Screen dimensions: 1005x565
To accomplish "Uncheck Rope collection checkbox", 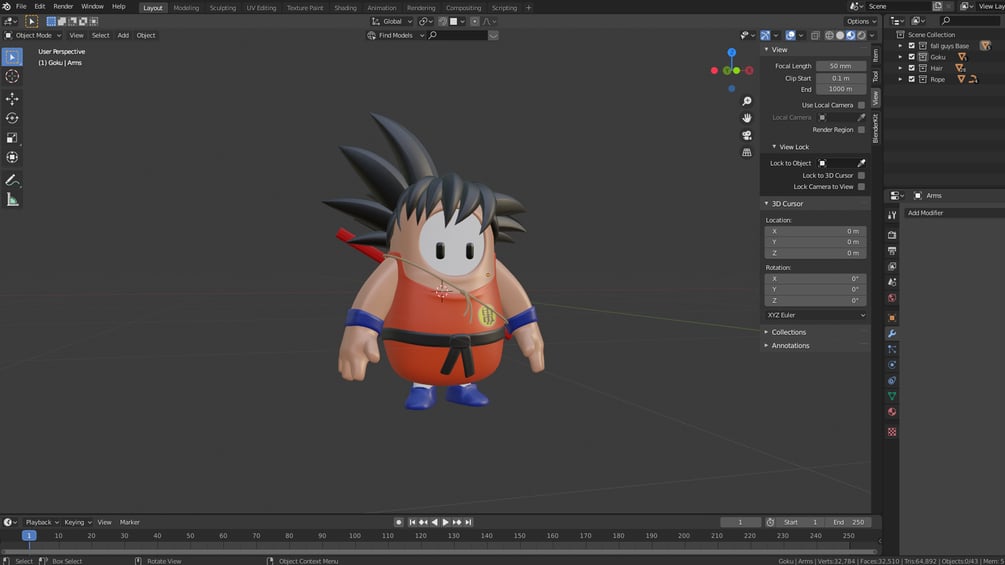I will click(x=911, y=79).
